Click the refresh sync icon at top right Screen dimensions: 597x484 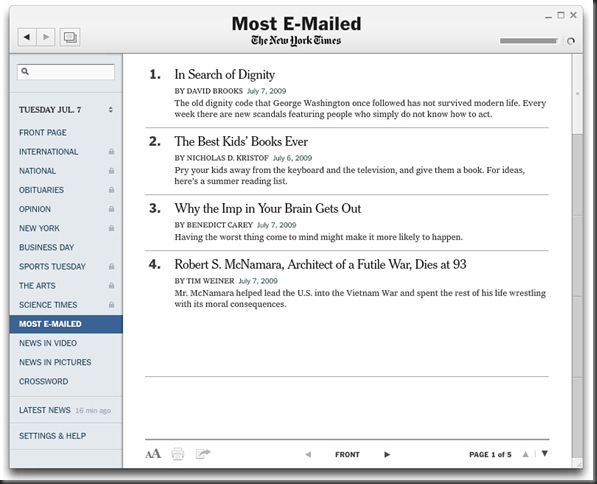click(x=570, y=41)
